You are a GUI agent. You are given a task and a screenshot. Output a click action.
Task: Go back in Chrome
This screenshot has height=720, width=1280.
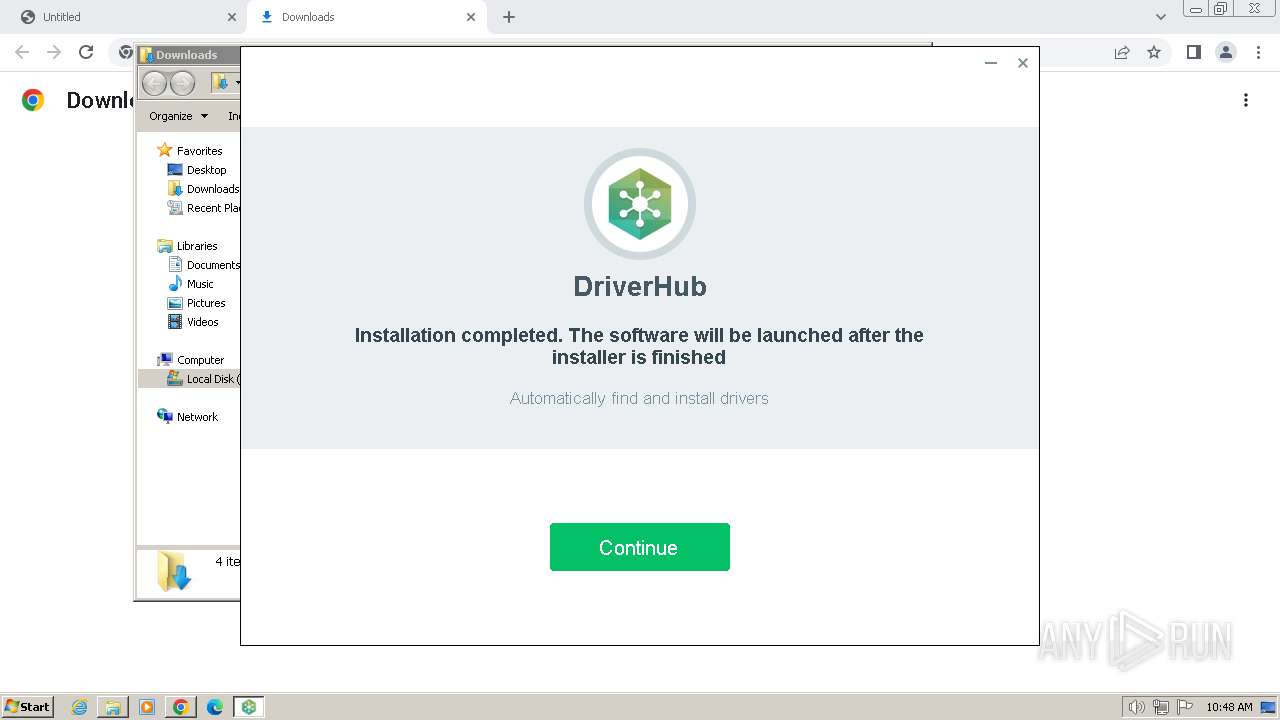22,52
